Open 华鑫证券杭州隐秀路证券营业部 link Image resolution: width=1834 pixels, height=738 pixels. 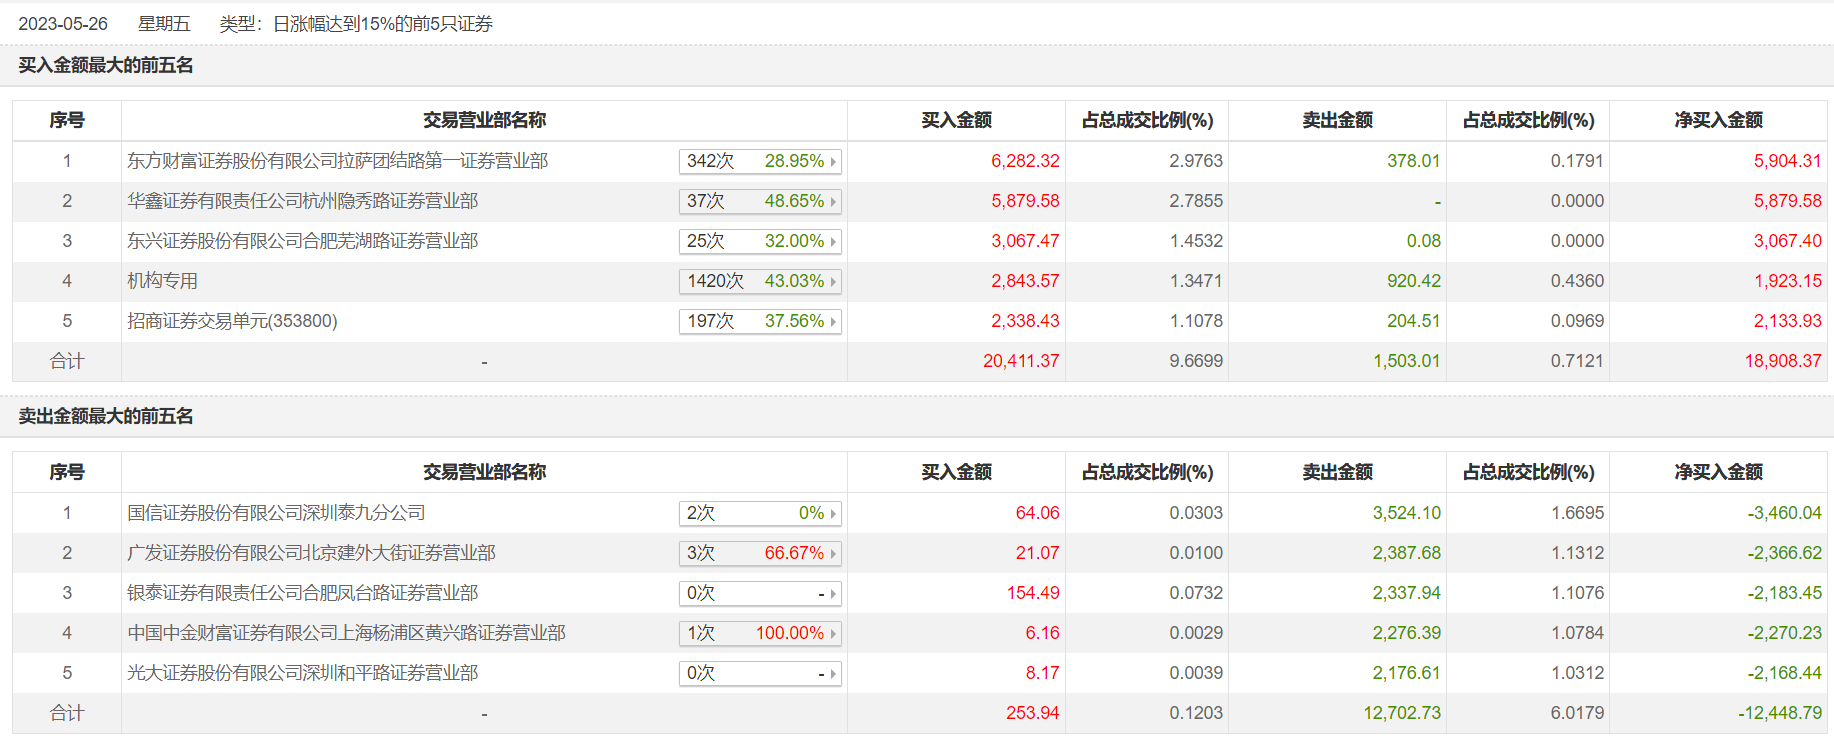[x=302, y=201]
